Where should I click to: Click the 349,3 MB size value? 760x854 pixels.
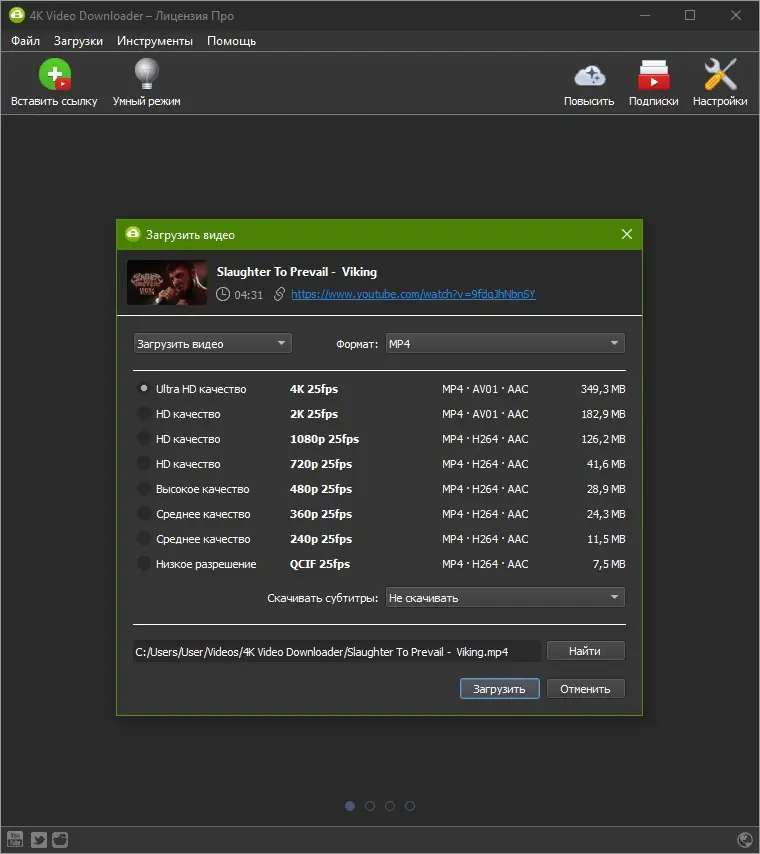pos(603,389)
